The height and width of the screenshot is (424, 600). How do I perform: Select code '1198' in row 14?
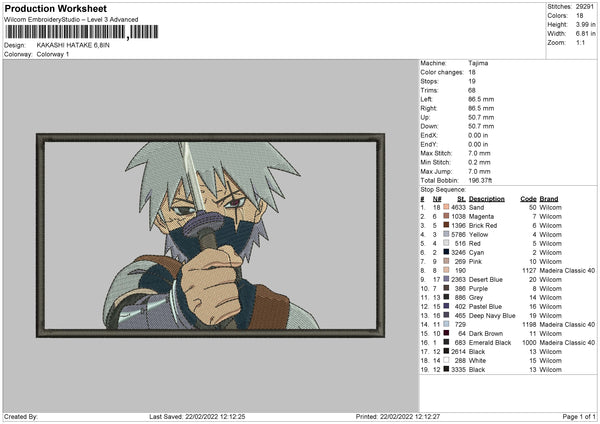coord(529,324)
